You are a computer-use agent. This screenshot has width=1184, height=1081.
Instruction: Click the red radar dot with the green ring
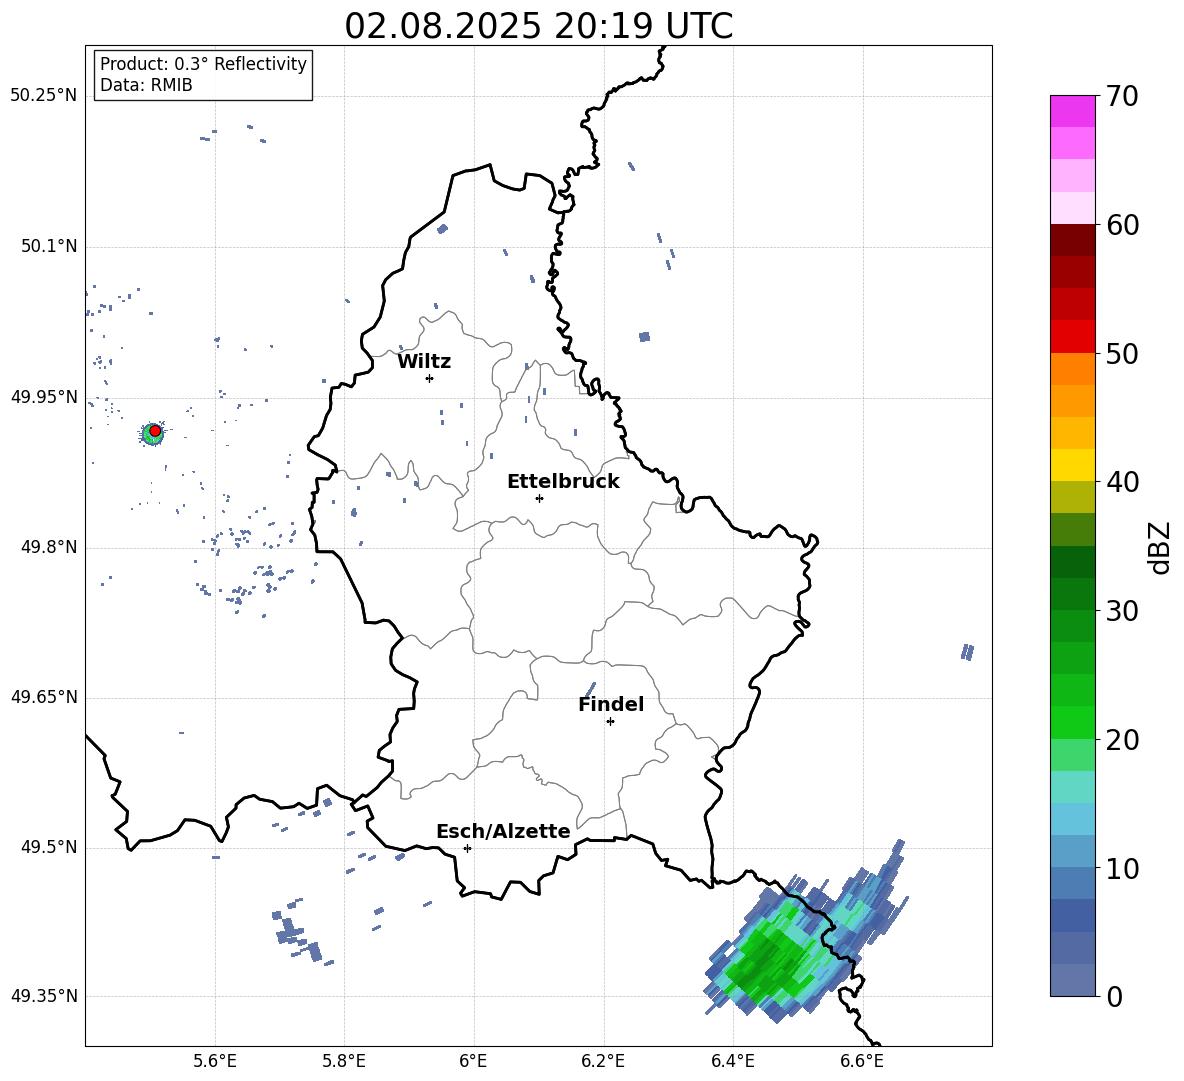click(154, 431)
